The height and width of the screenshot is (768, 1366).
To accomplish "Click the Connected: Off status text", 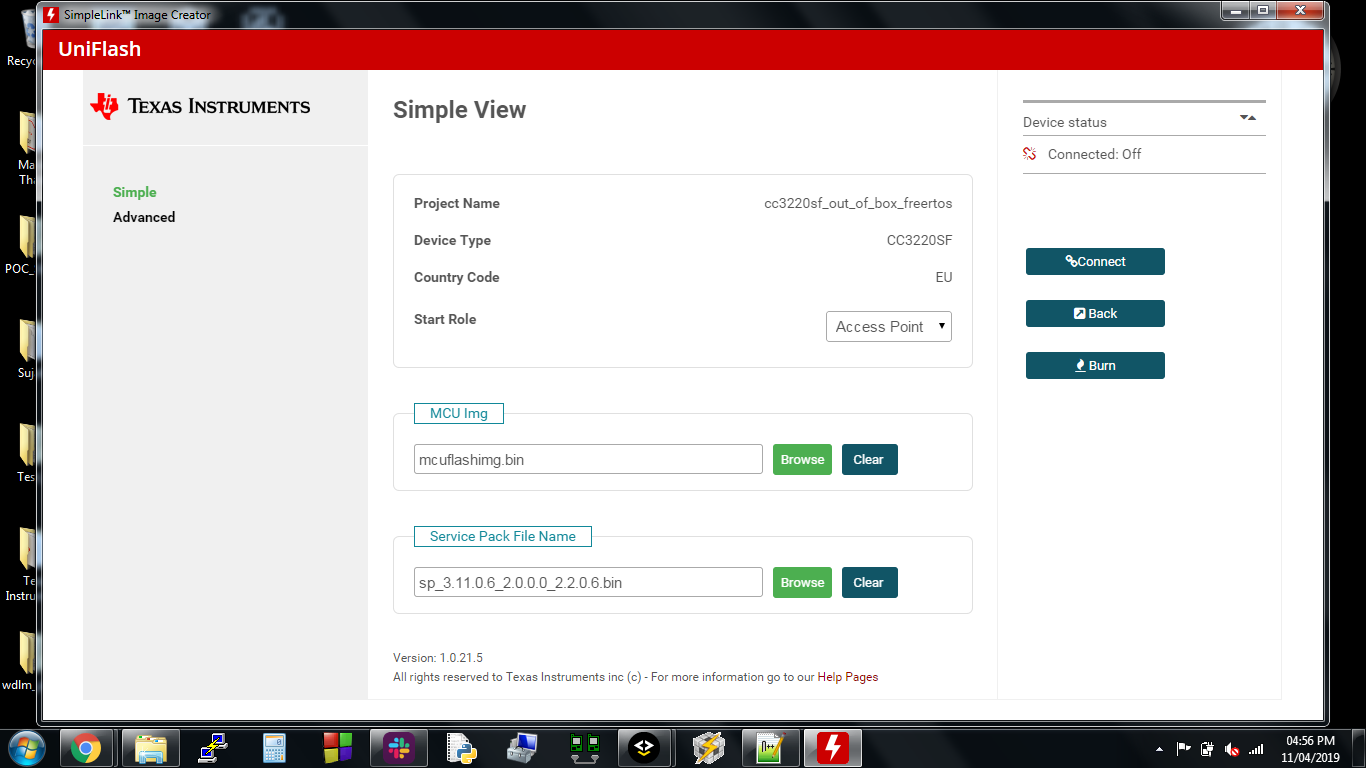I will [x=1094, y=154].
